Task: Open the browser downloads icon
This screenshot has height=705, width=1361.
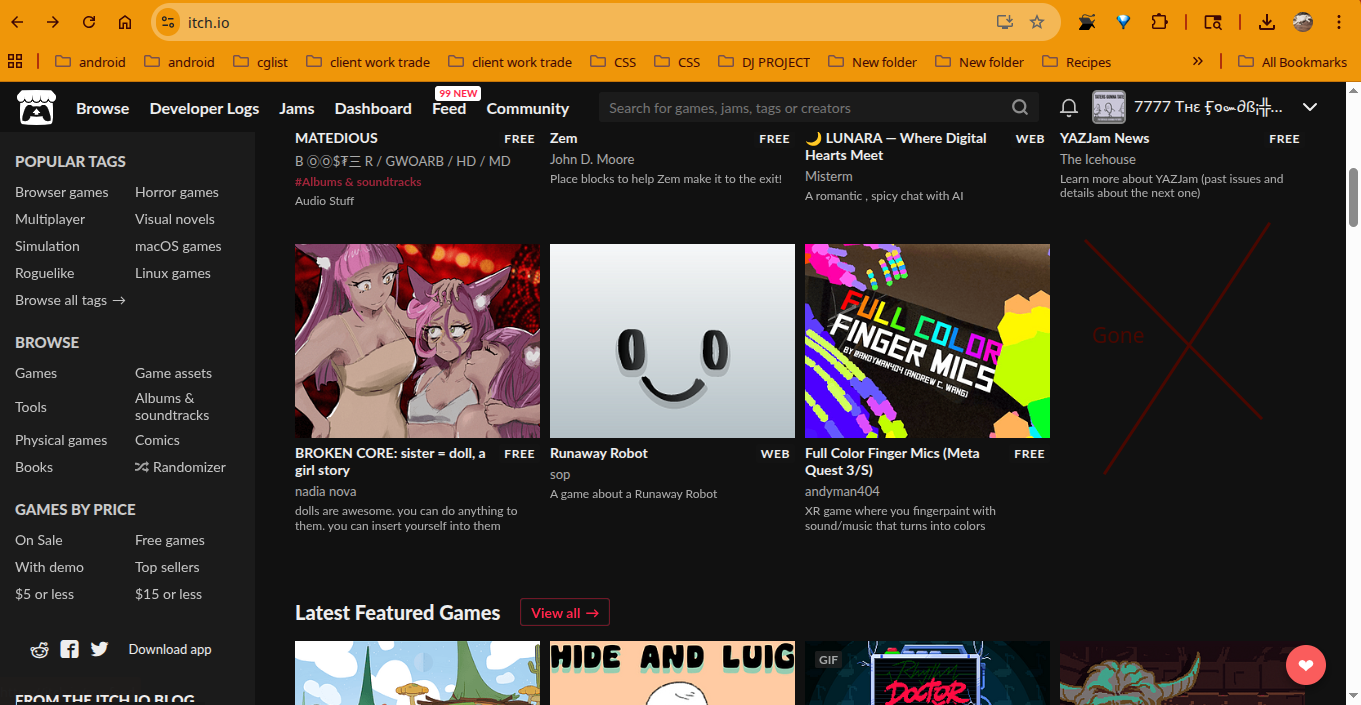Action: tap(1266, 22)
